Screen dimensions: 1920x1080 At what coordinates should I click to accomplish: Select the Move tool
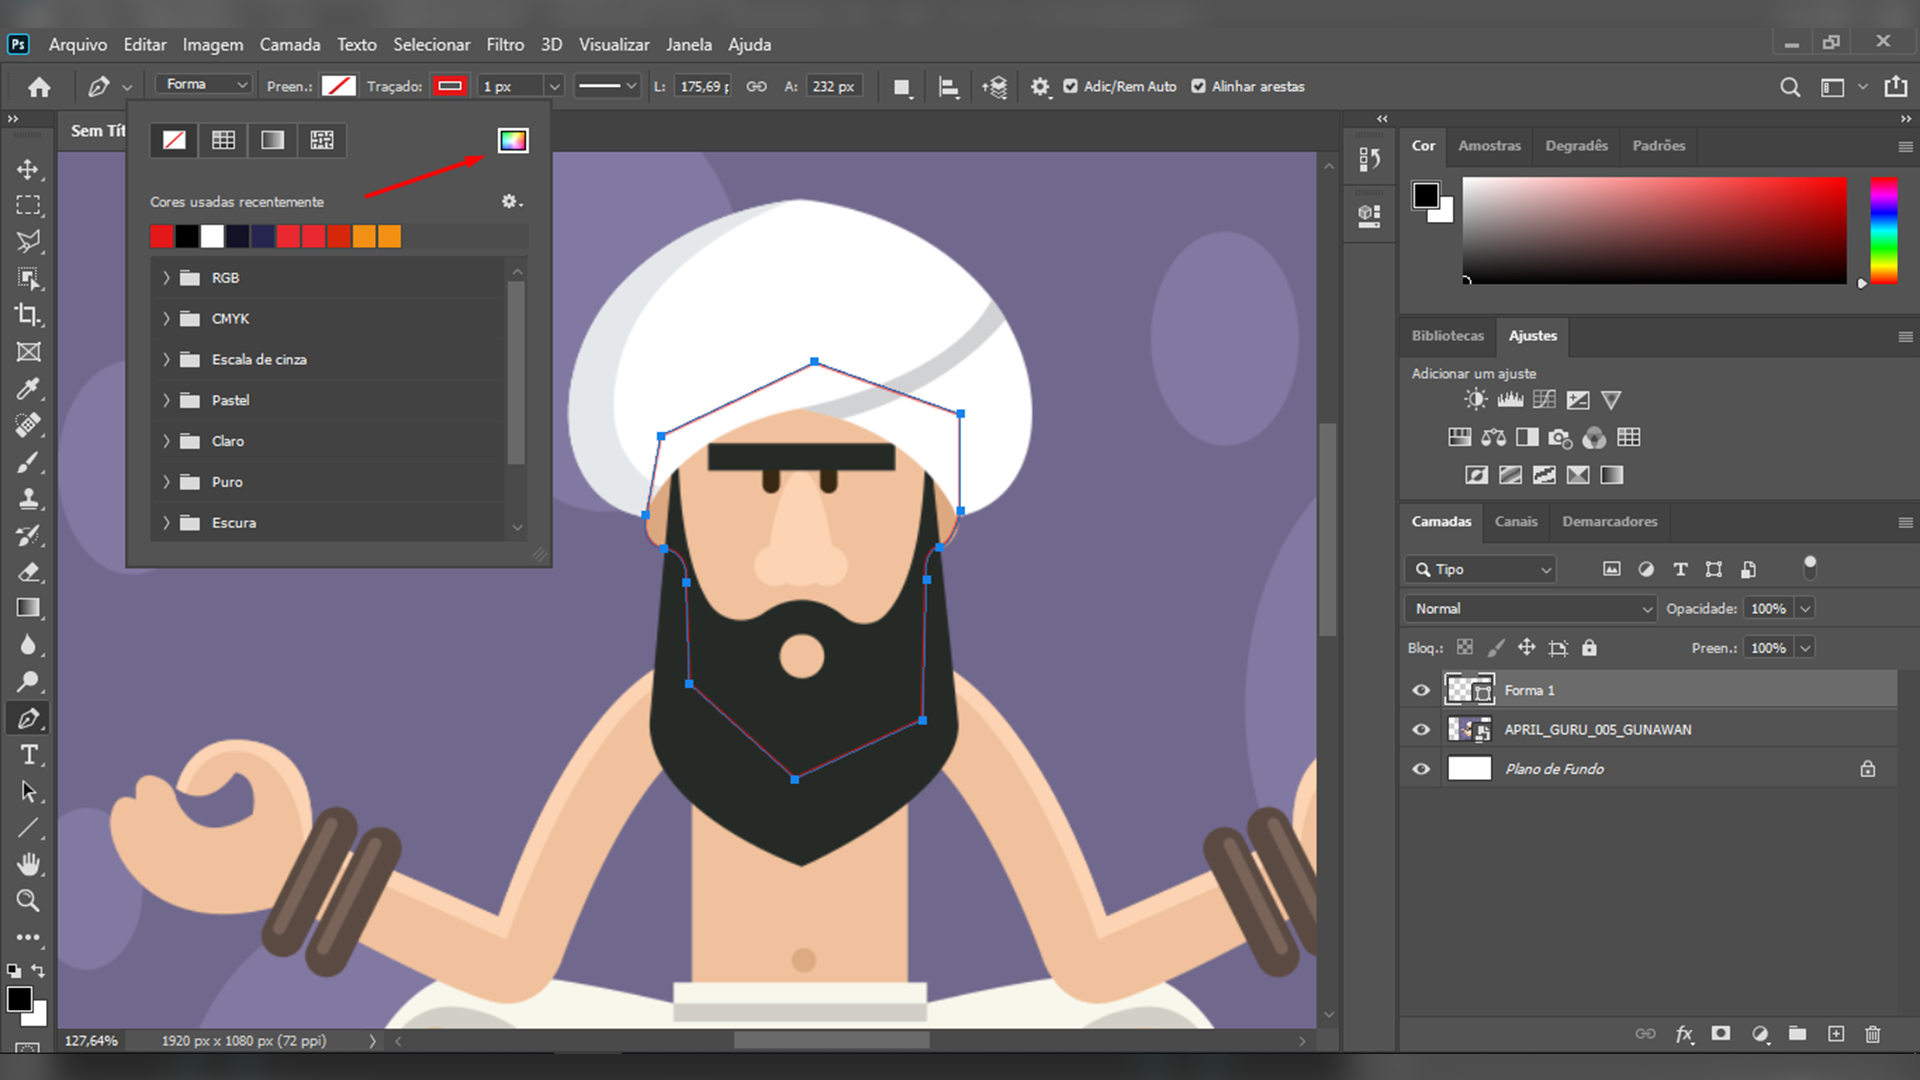click(x=28, y=169)
